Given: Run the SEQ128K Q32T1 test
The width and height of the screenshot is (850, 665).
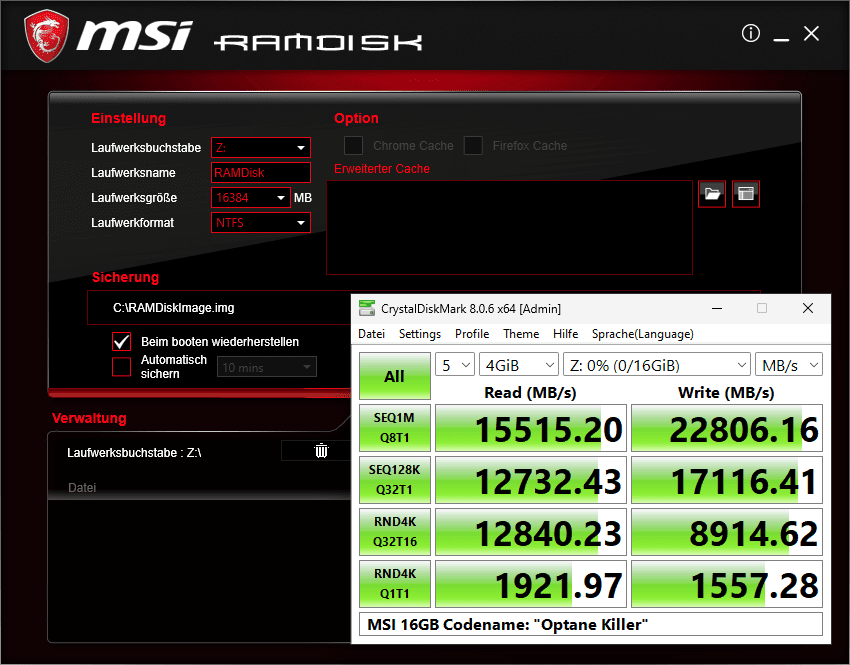Looking at the screenshot, I should 395,480.
